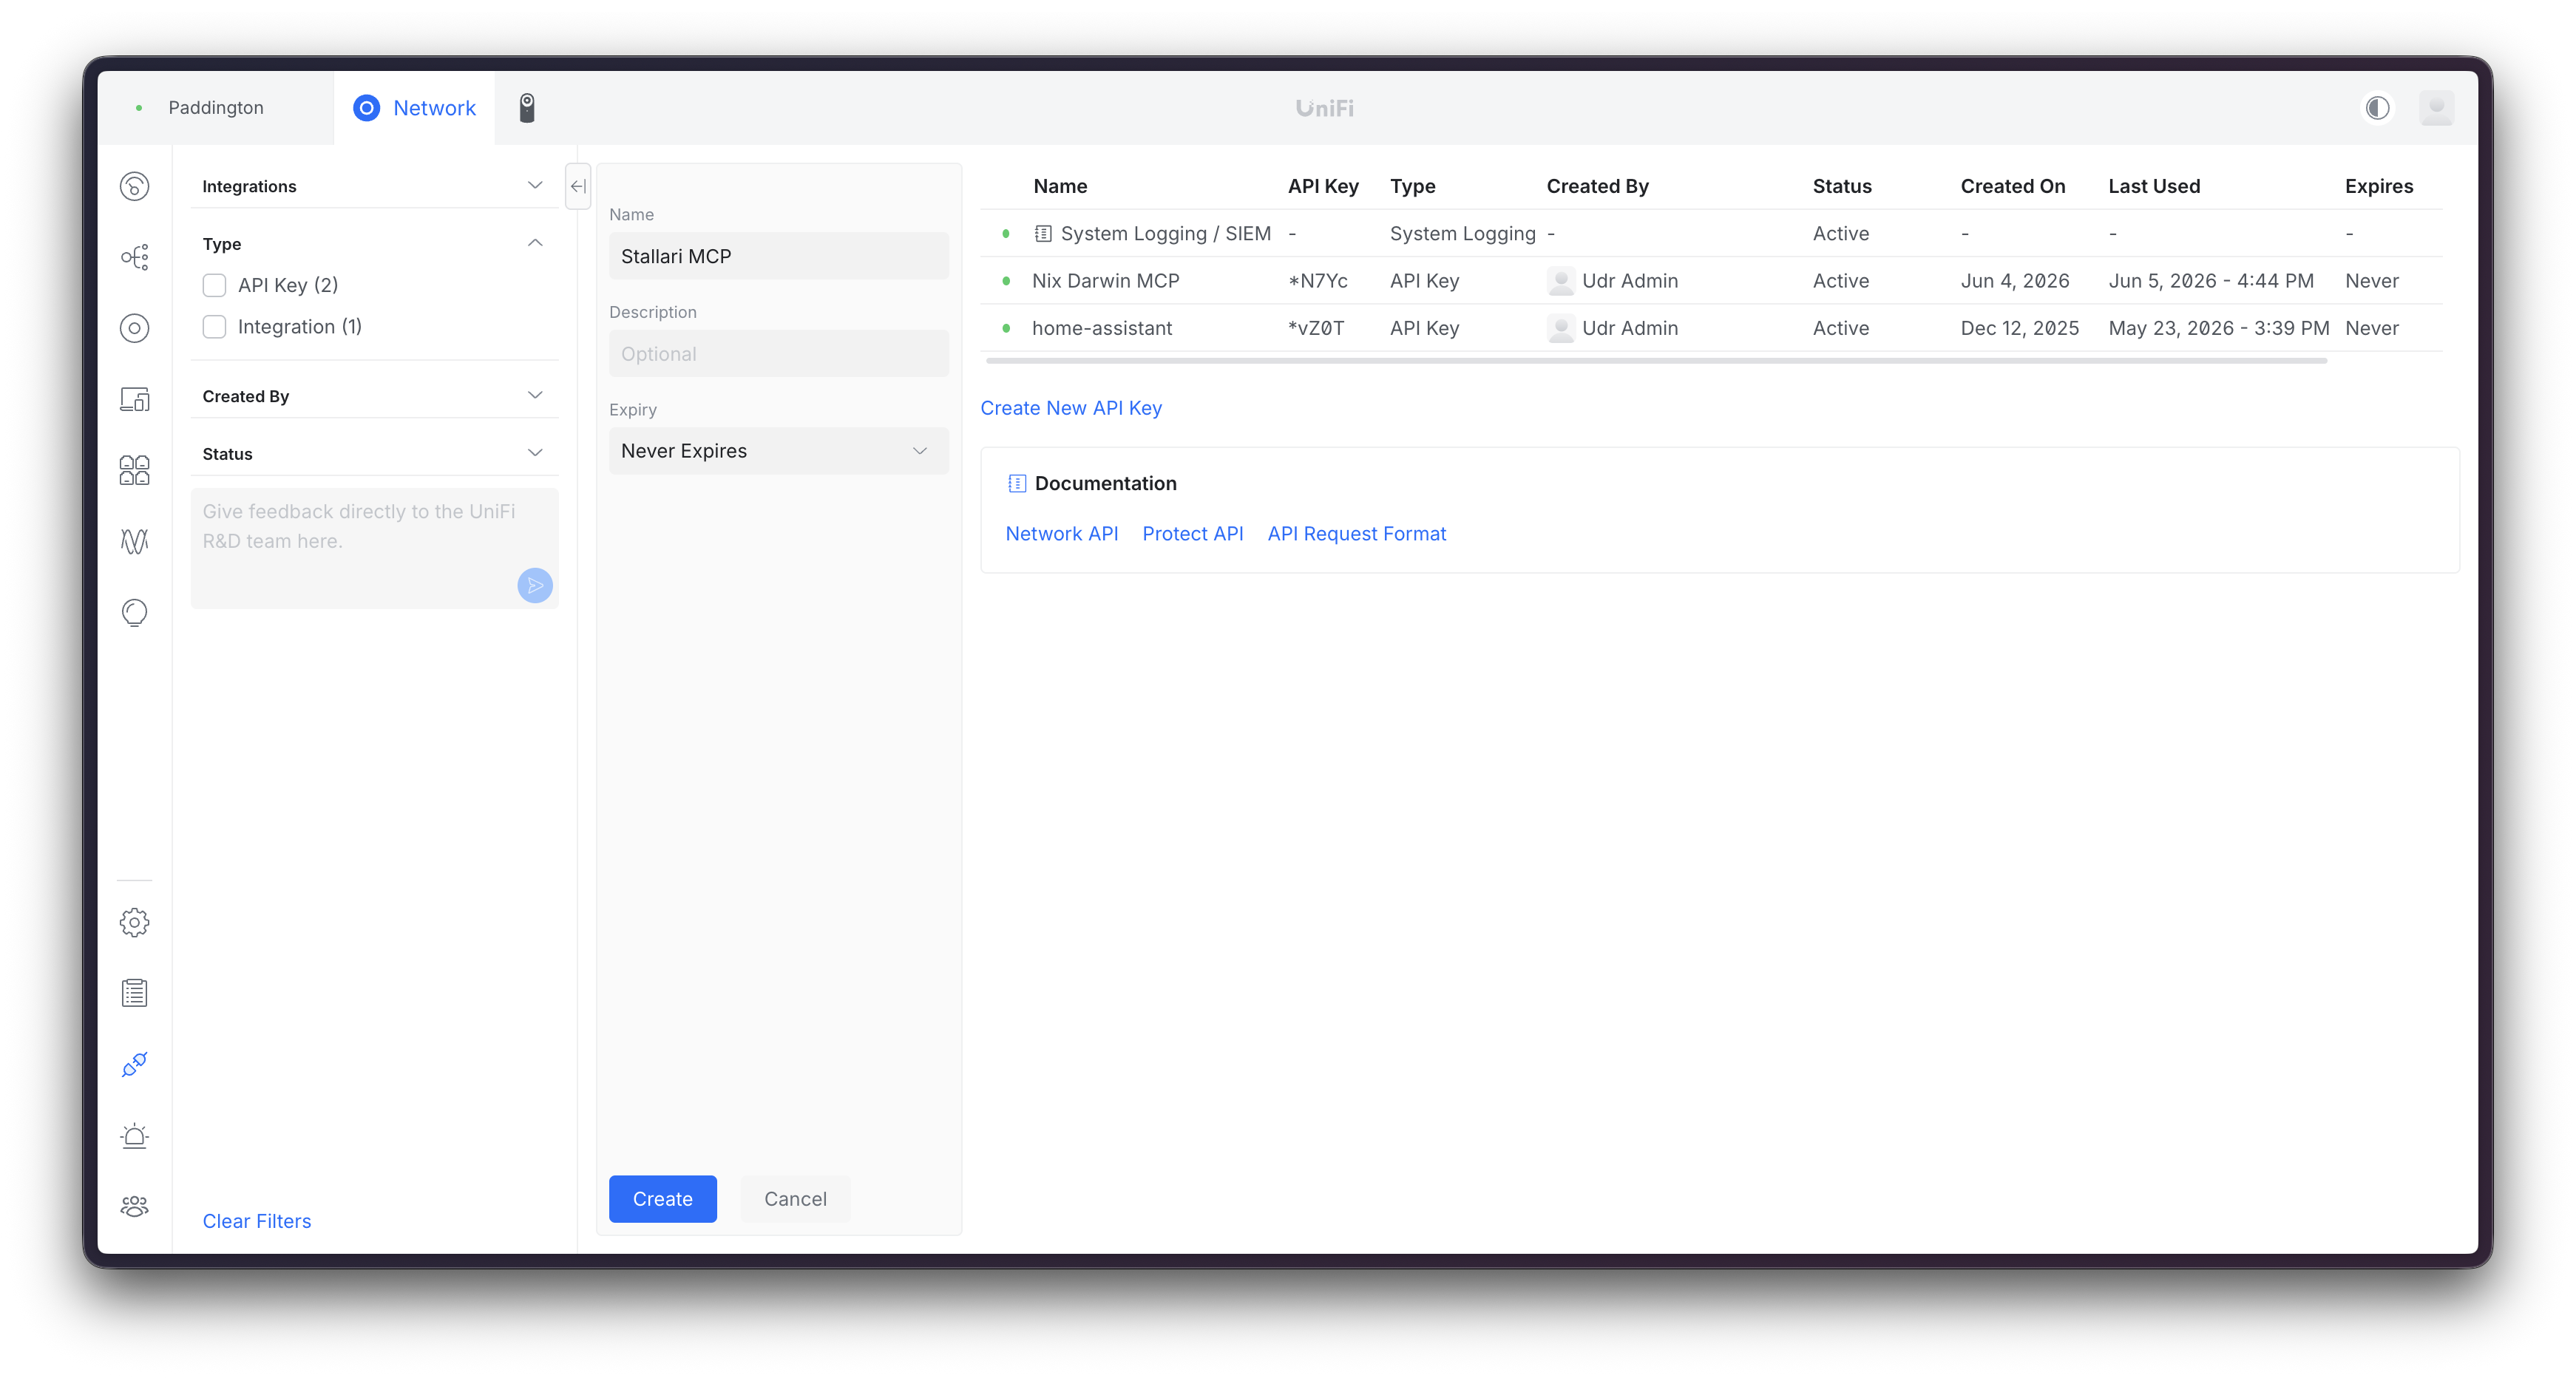Viewport: 2576px width, 1378px height.
Task: Sort by the Last Used column header
Action: [x=2154, y=186]
